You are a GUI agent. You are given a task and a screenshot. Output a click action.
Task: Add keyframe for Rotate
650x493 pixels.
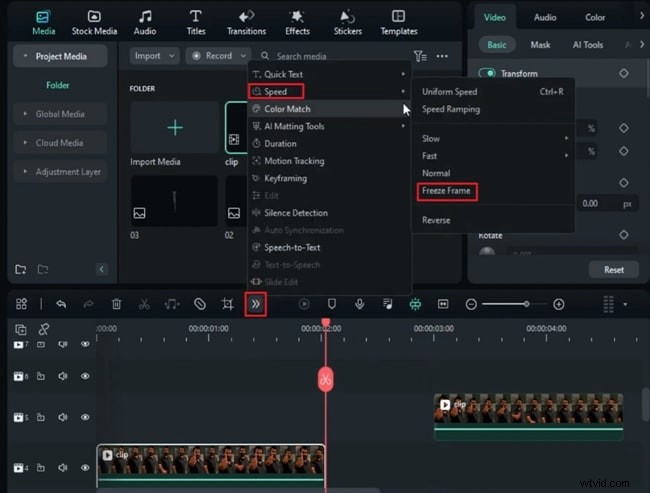coord(623,235)
